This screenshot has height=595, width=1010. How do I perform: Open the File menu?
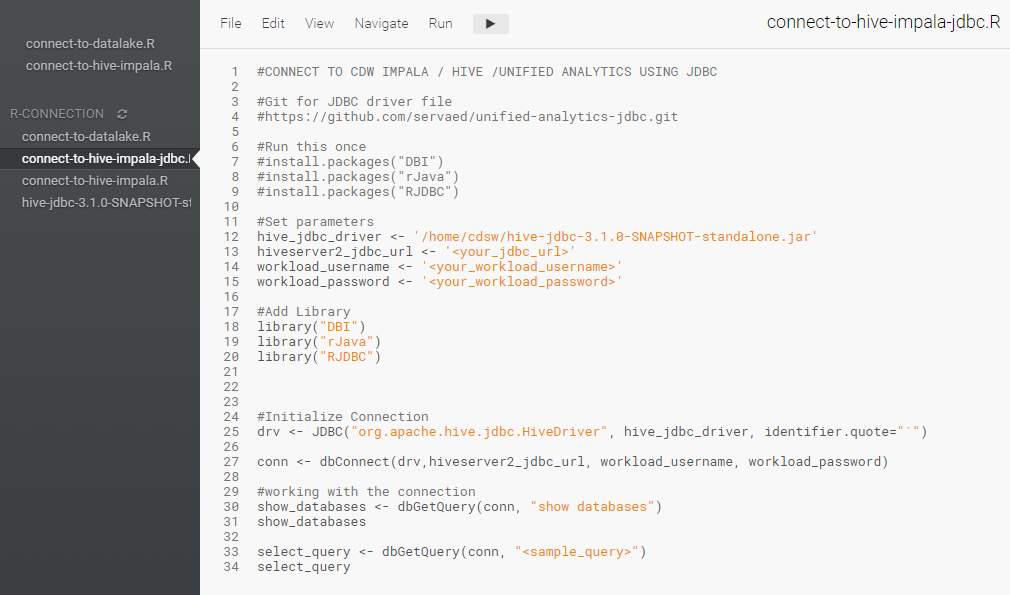coord(230,23)
